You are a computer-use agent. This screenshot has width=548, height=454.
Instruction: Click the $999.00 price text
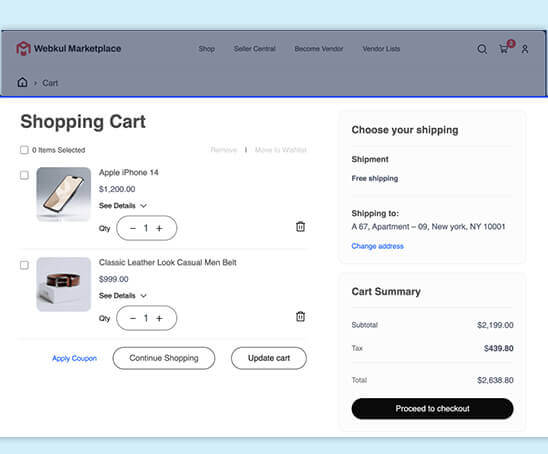[114, 279]
